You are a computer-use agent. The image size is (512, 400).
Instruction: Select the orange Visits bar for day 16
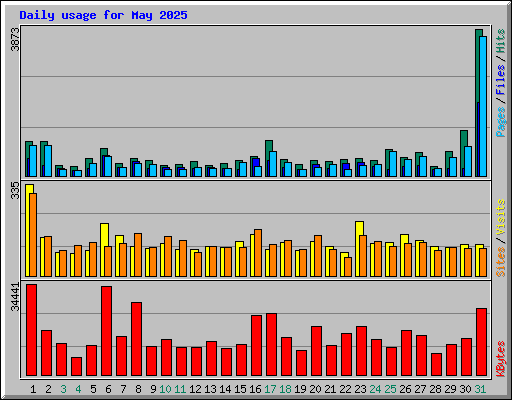click(x=258, y=253)
